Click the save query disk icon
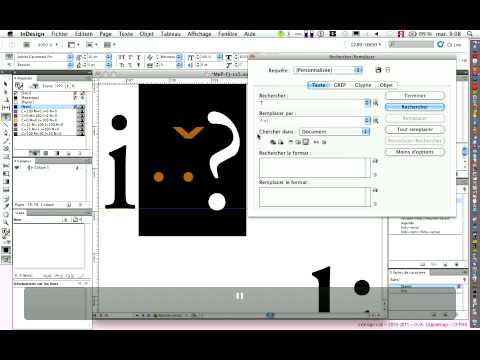 pos(378,70)
